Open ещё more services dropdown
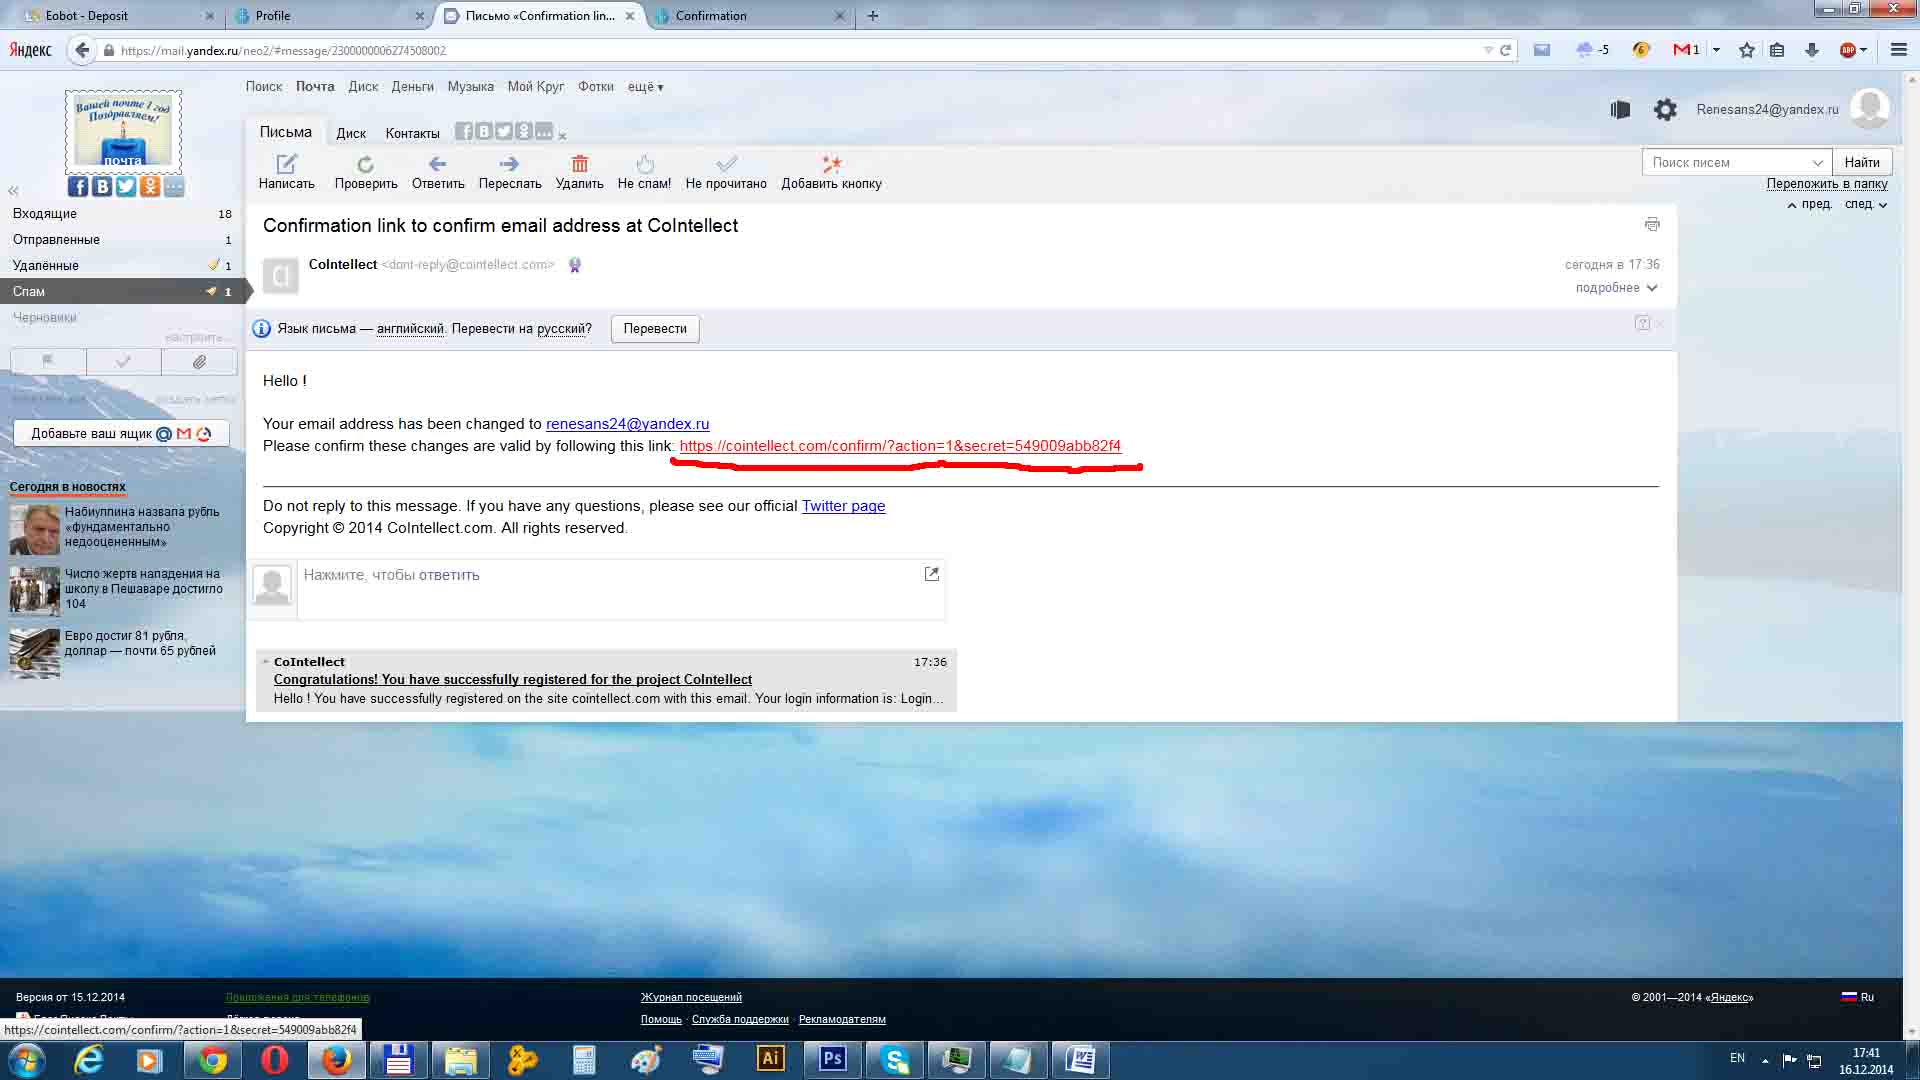Screen dimensions: 1920x1080 point(645,87)
